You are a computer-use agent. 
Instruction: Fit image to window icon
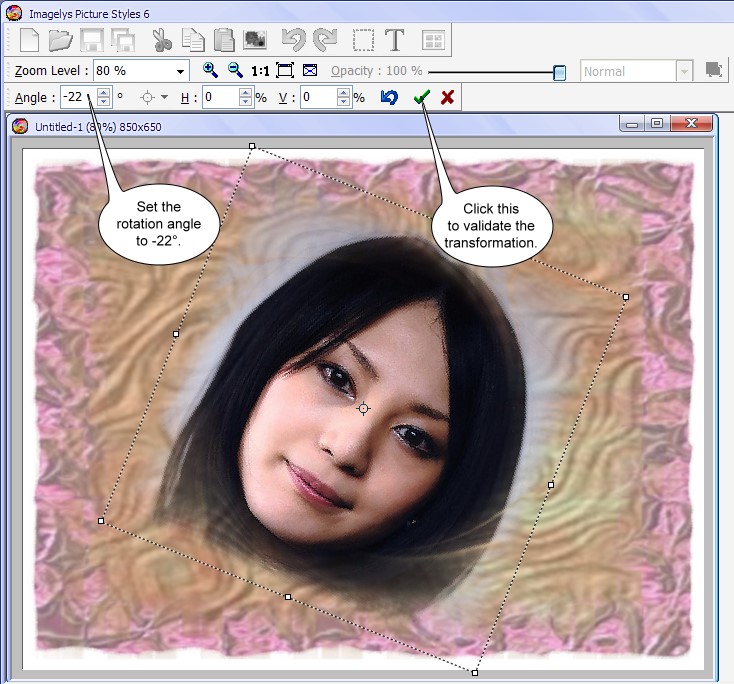(x=285, y=71)
